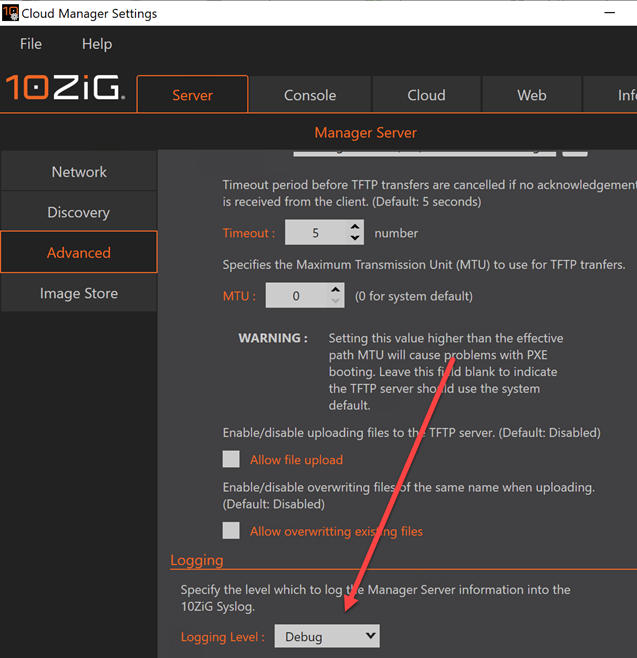Switch to the Console tab

pos(310,95)
